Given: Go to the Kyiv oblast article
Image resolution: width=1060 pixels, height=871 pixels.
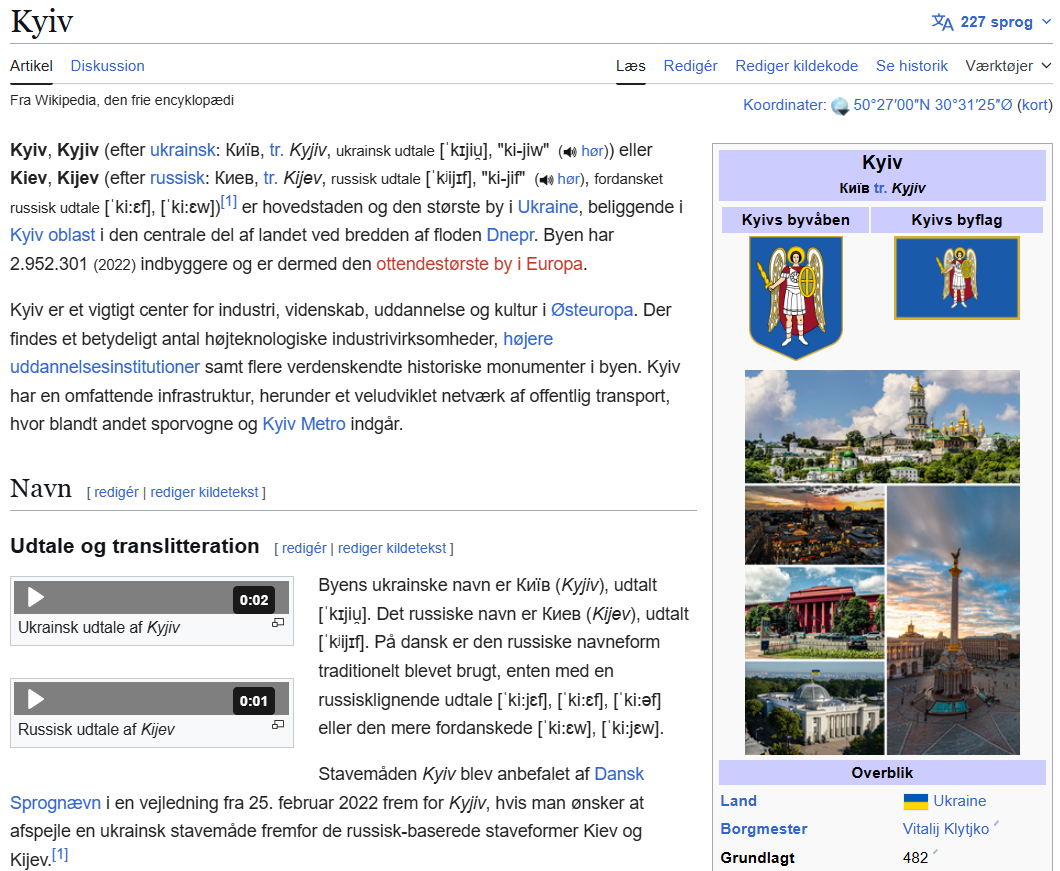Looking at the screenshot, I should 53,235.
